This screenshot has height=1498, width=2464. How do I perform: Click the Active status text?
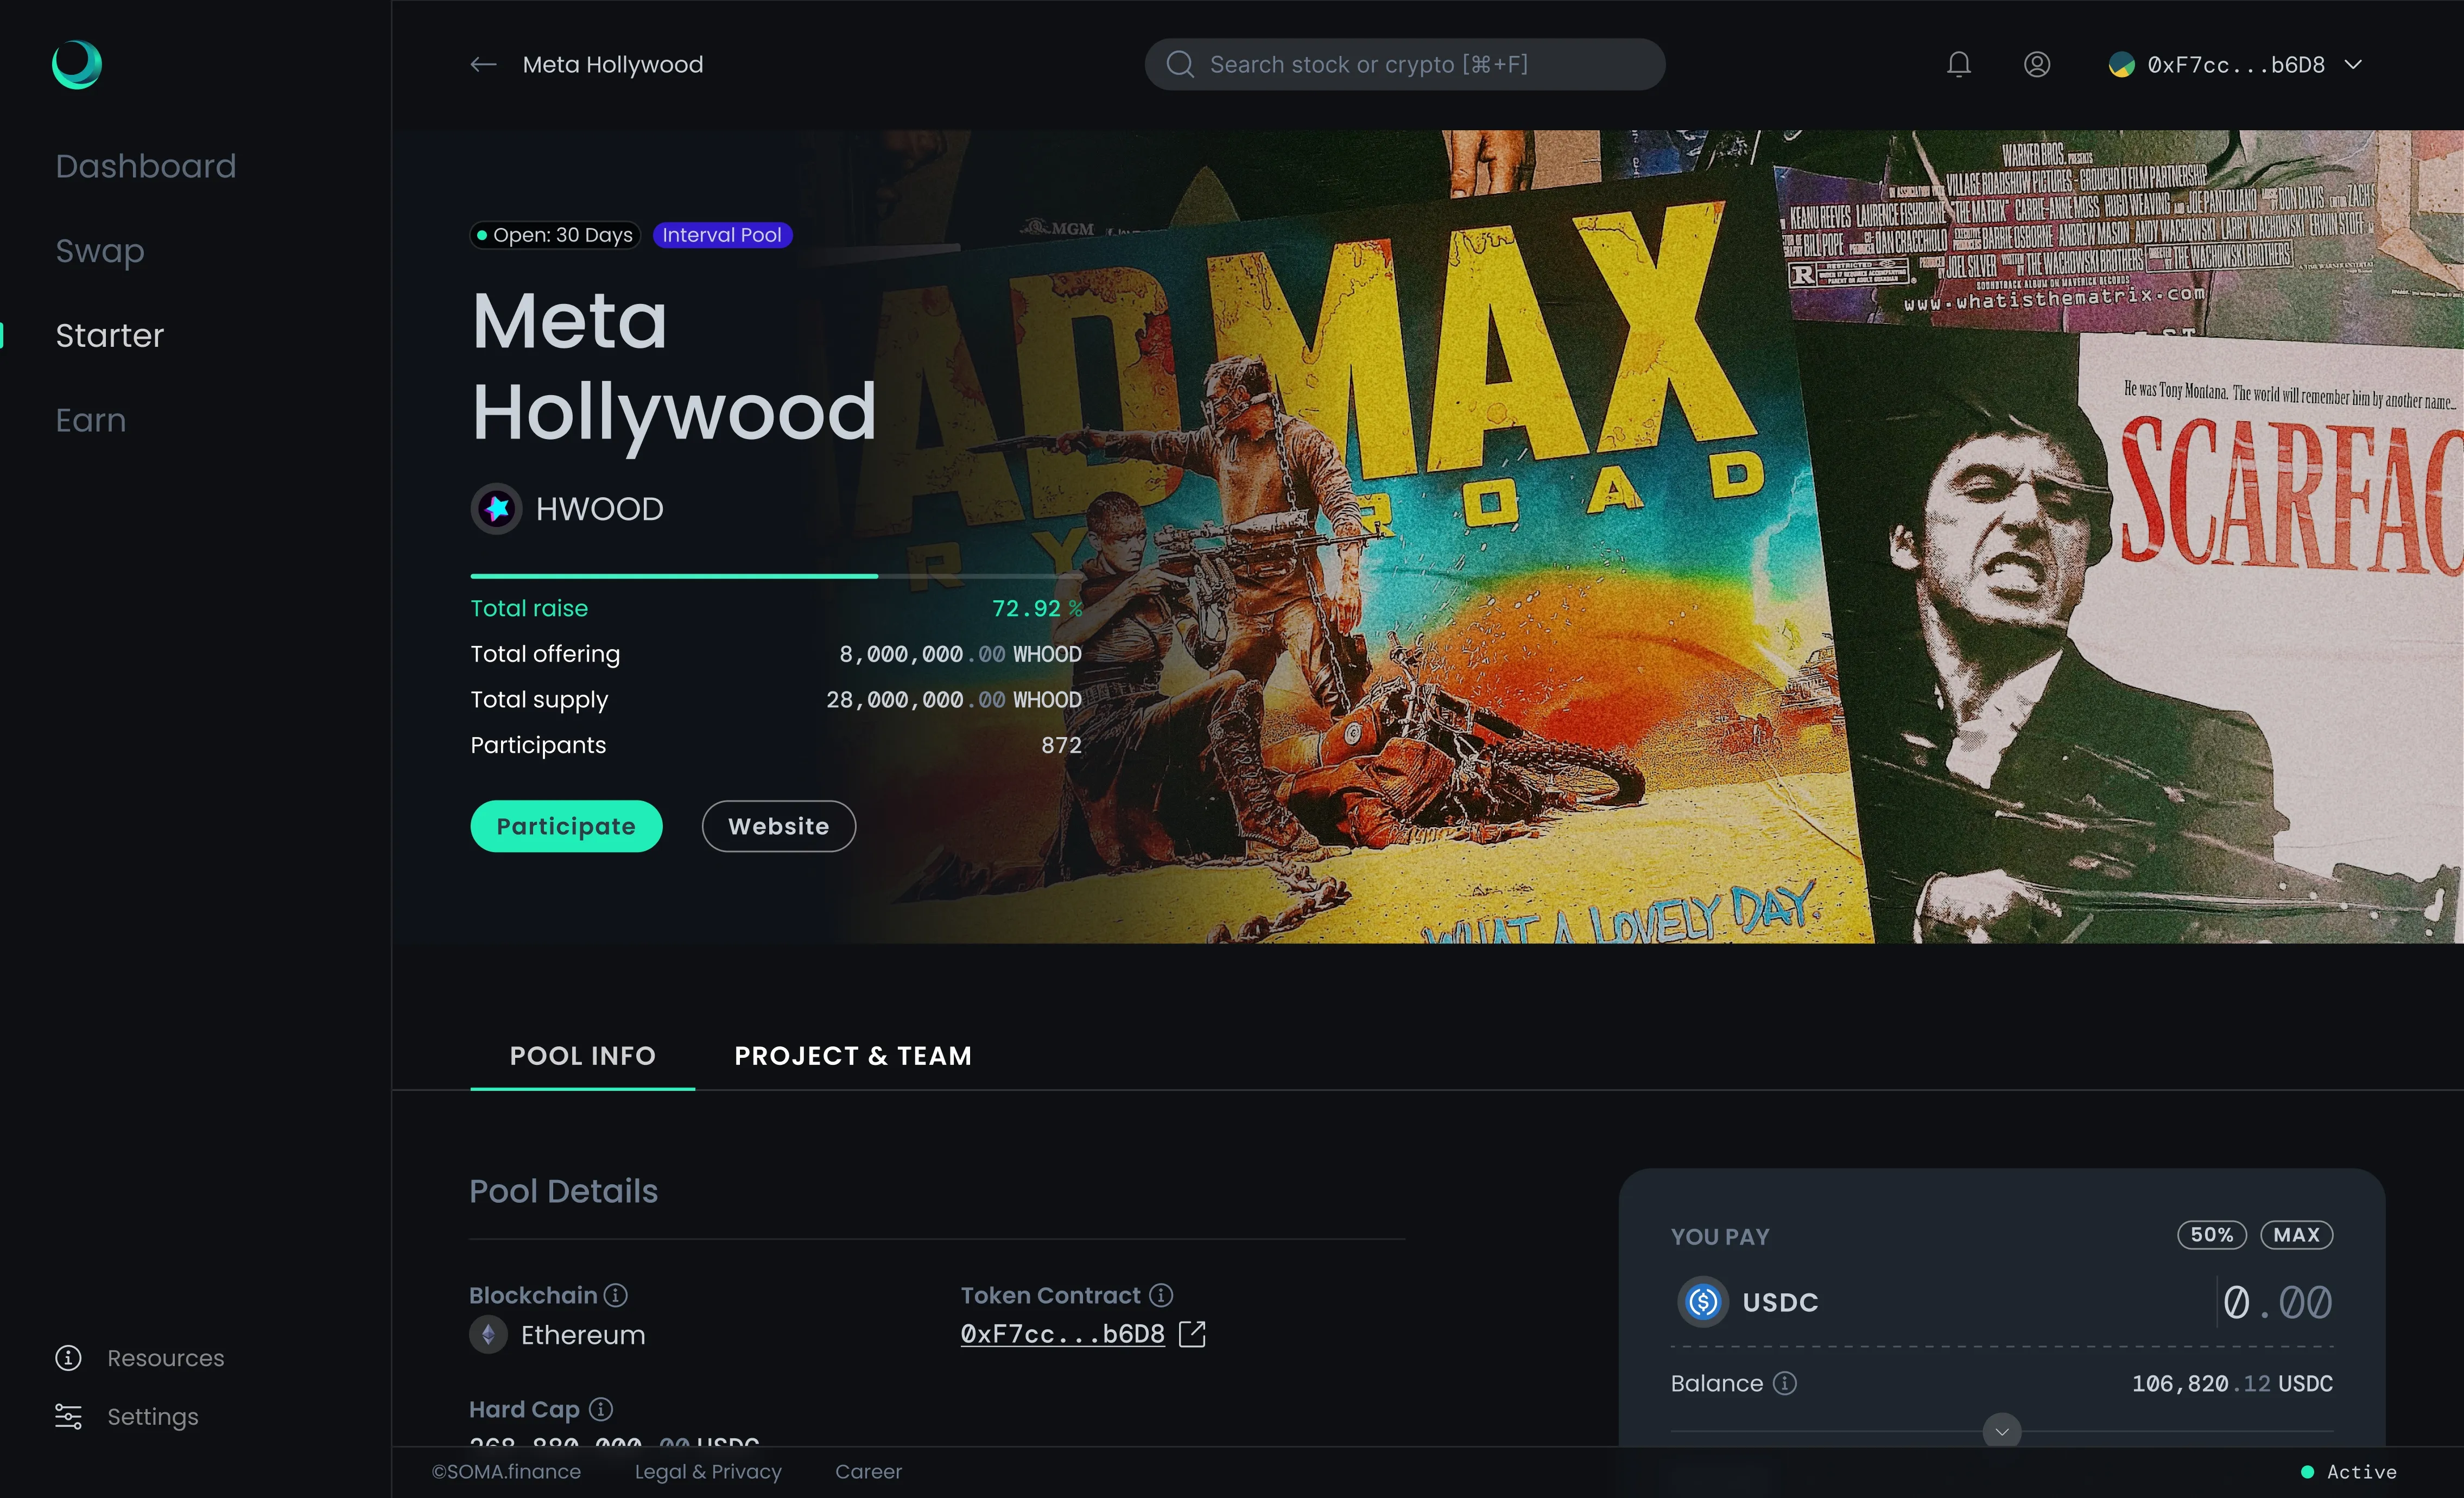(2361, 1472)
